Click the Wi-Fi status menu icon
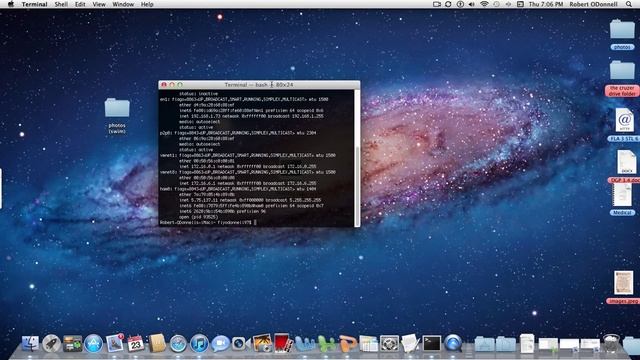Image resolution: width=640 pixels, height=360 pixels. click(484, 4)
